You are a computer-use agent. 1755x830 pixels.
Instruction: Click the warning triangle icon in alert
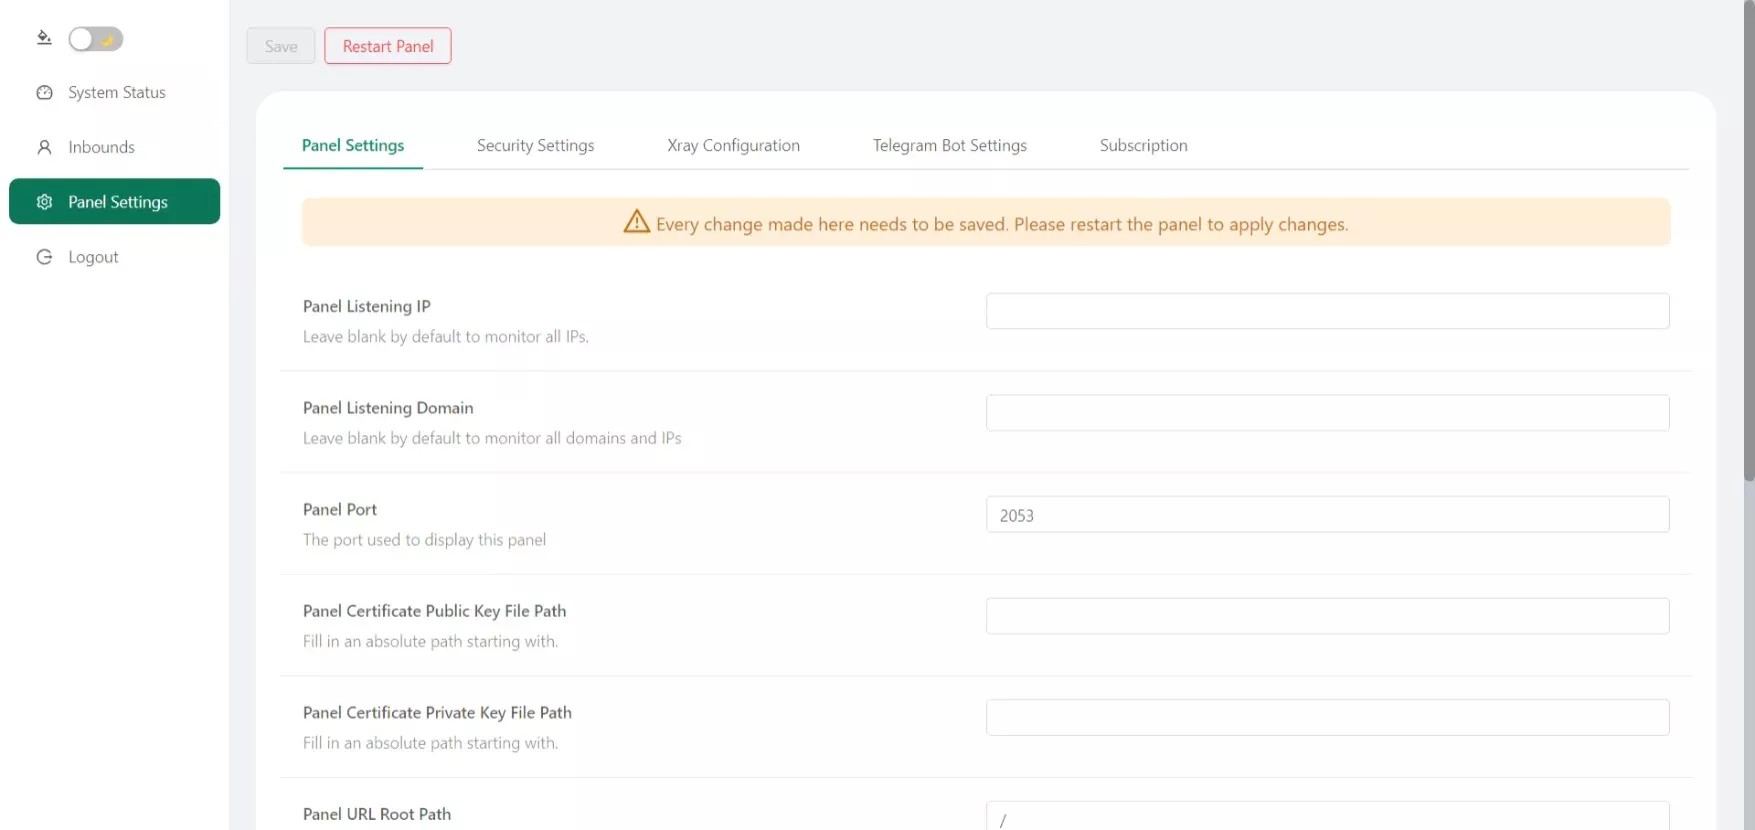coord(637,222)
